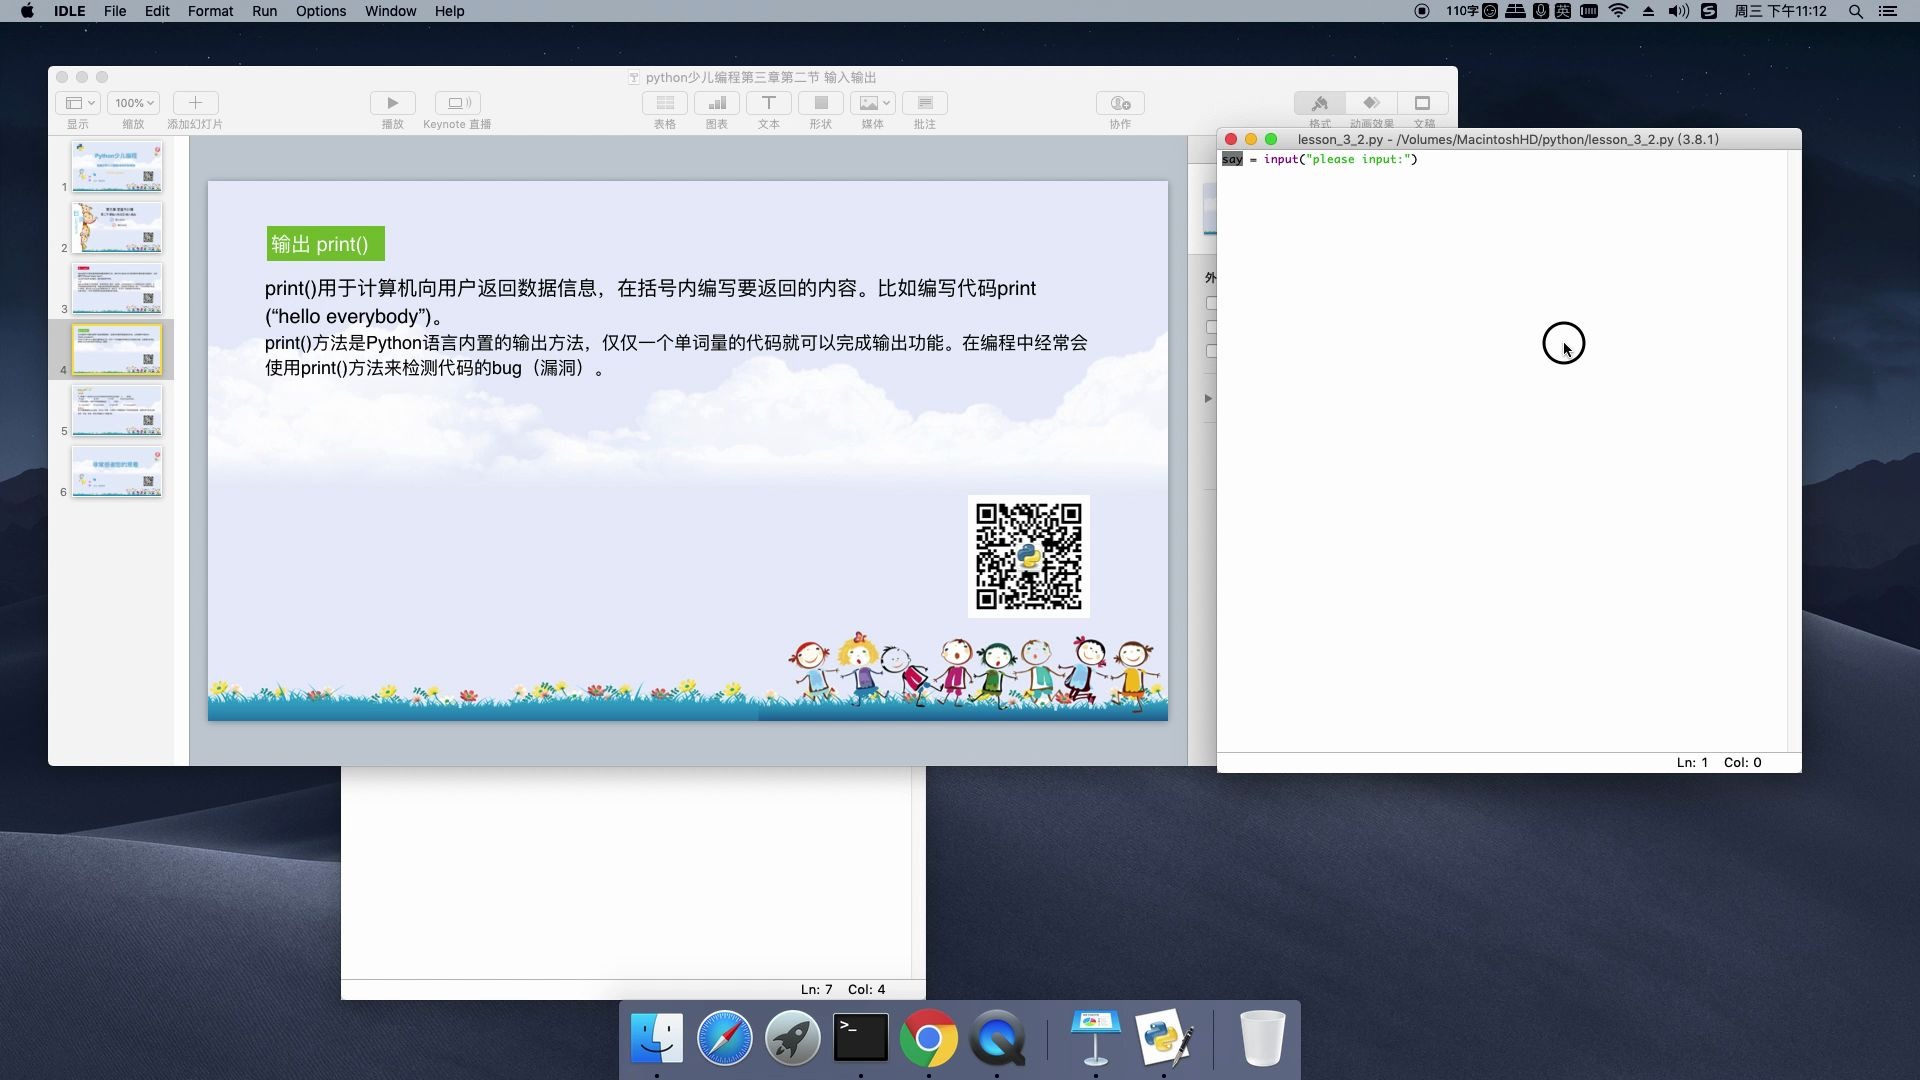
Task: Open the Collaborate toolbar icon
Action: (1120, 103)
